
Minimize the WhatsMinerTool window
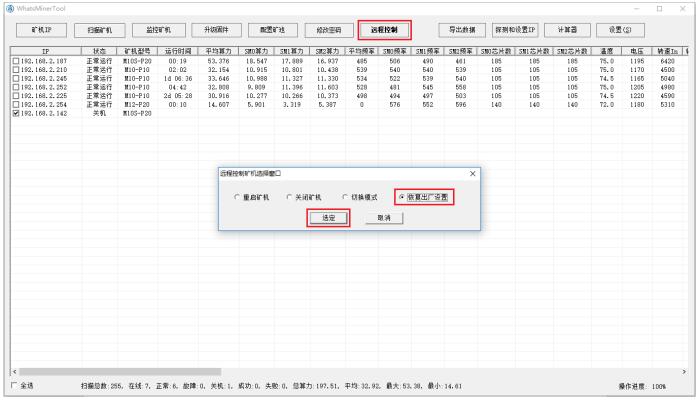(637, 8)
